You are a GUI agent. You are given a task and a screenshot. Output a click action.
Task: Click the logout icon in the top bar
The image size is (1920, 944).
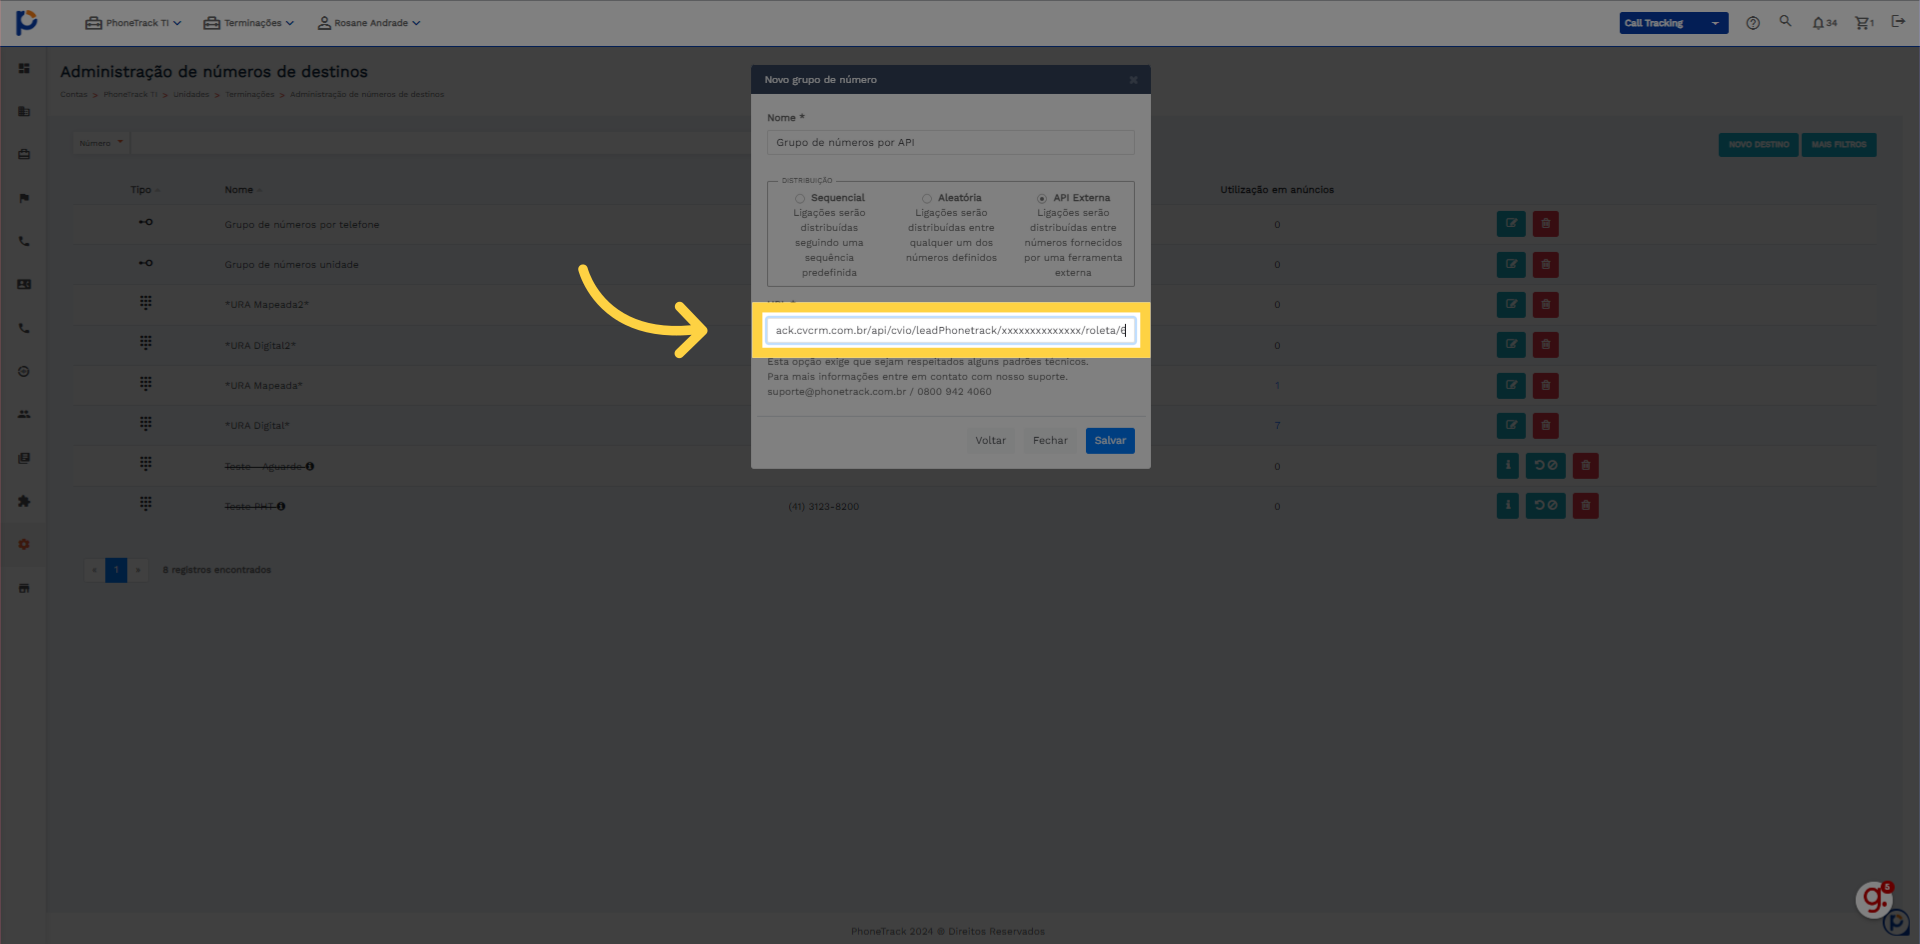click(x=1898, y=22)
